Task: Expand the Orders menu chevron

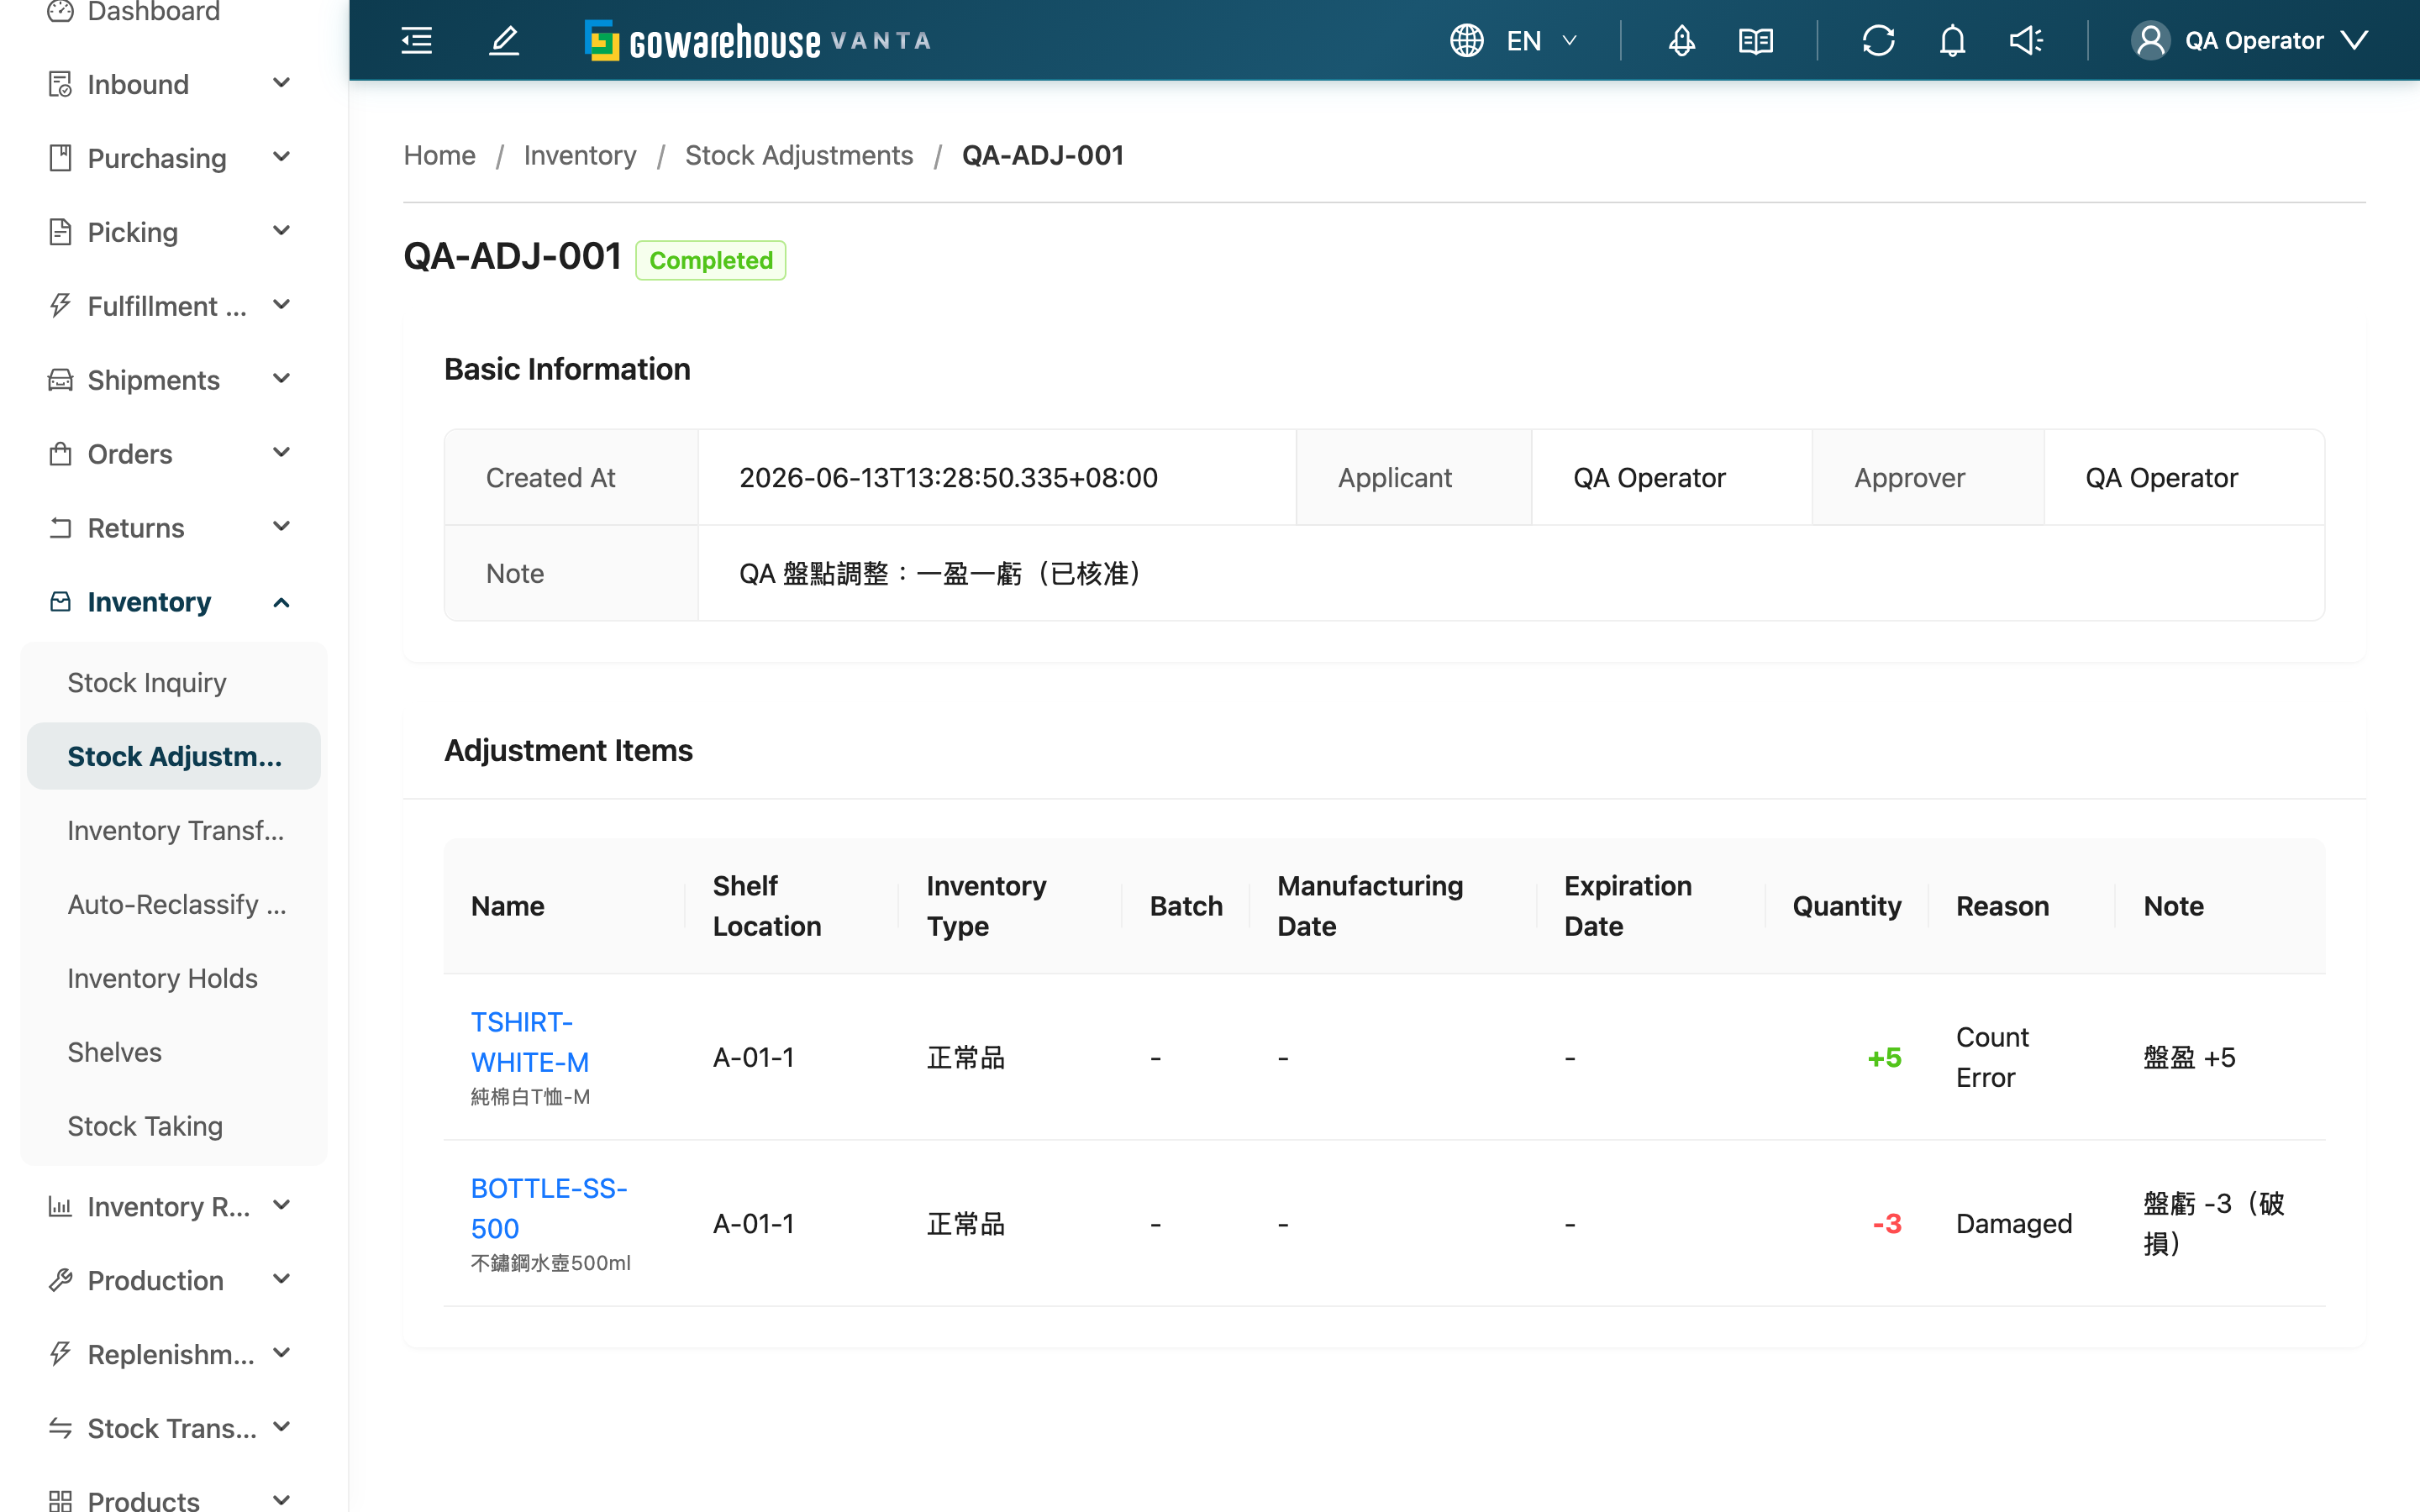Action: (x=282, y=453)
